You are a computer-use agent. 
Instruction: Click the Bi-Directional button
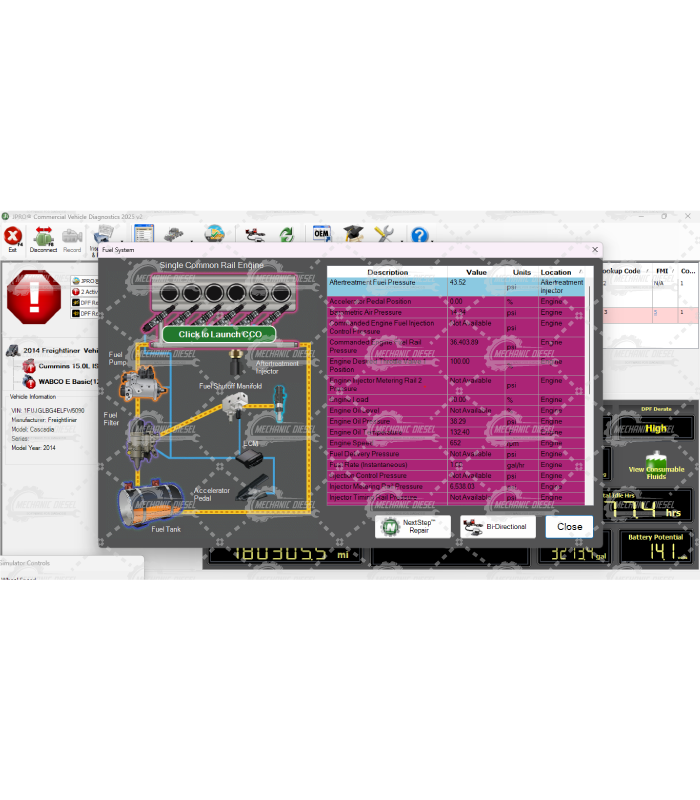(x=498, y=526)
